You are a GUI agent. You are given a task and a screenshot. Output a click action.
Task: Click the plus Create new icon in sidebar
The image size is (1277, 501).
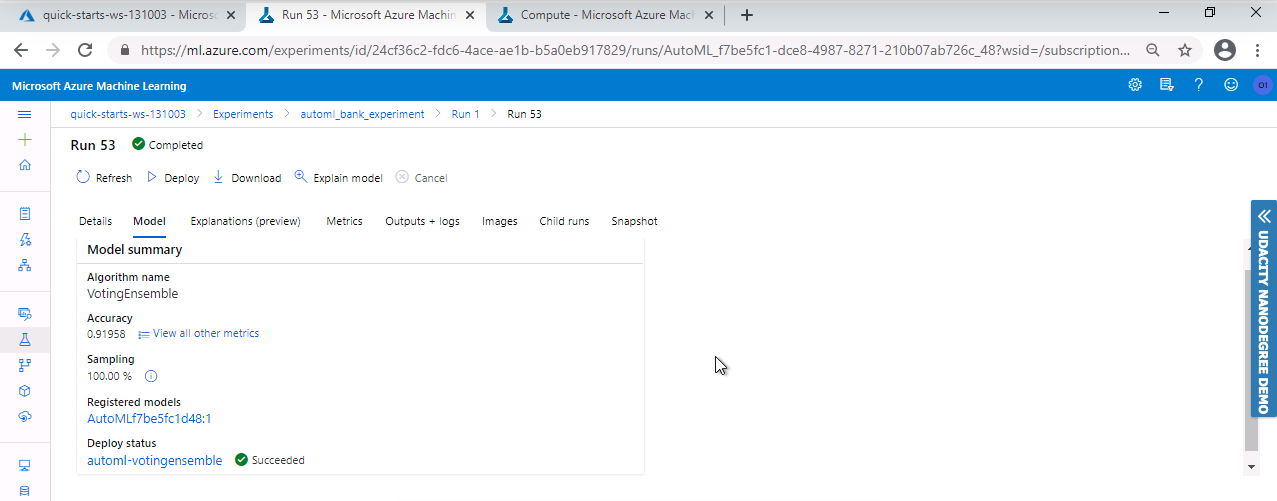pos(25,140)
